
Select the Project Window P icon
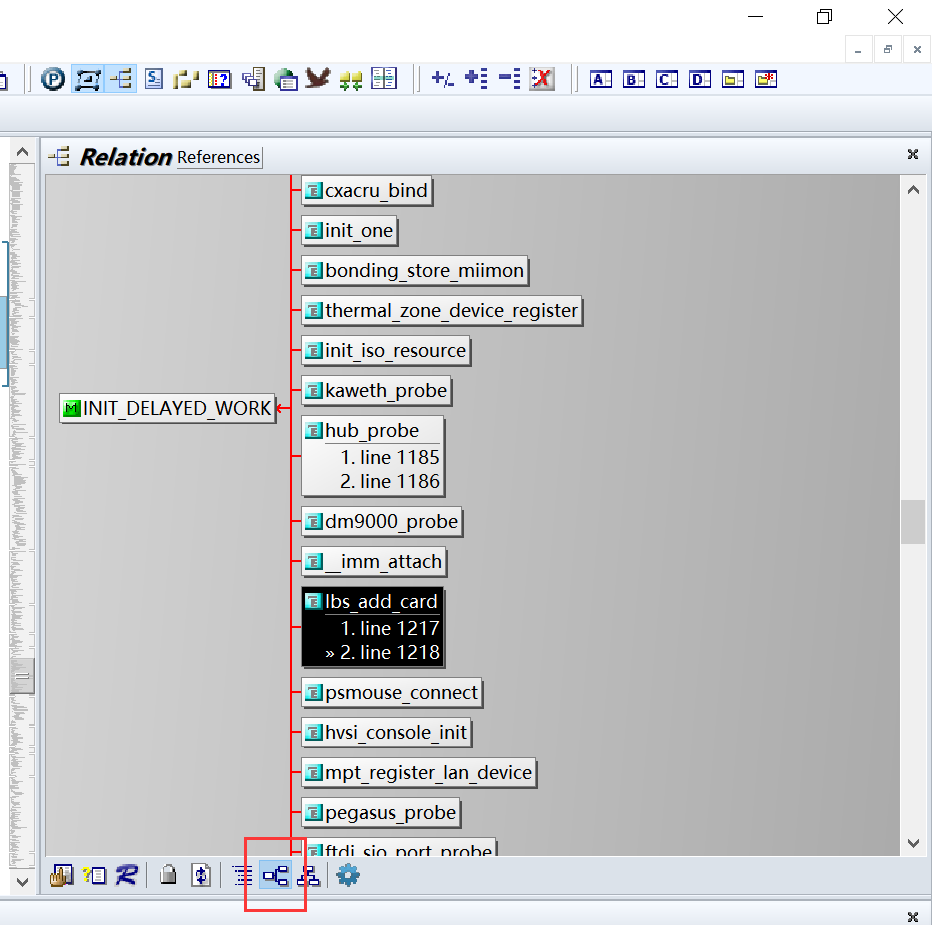52,79
